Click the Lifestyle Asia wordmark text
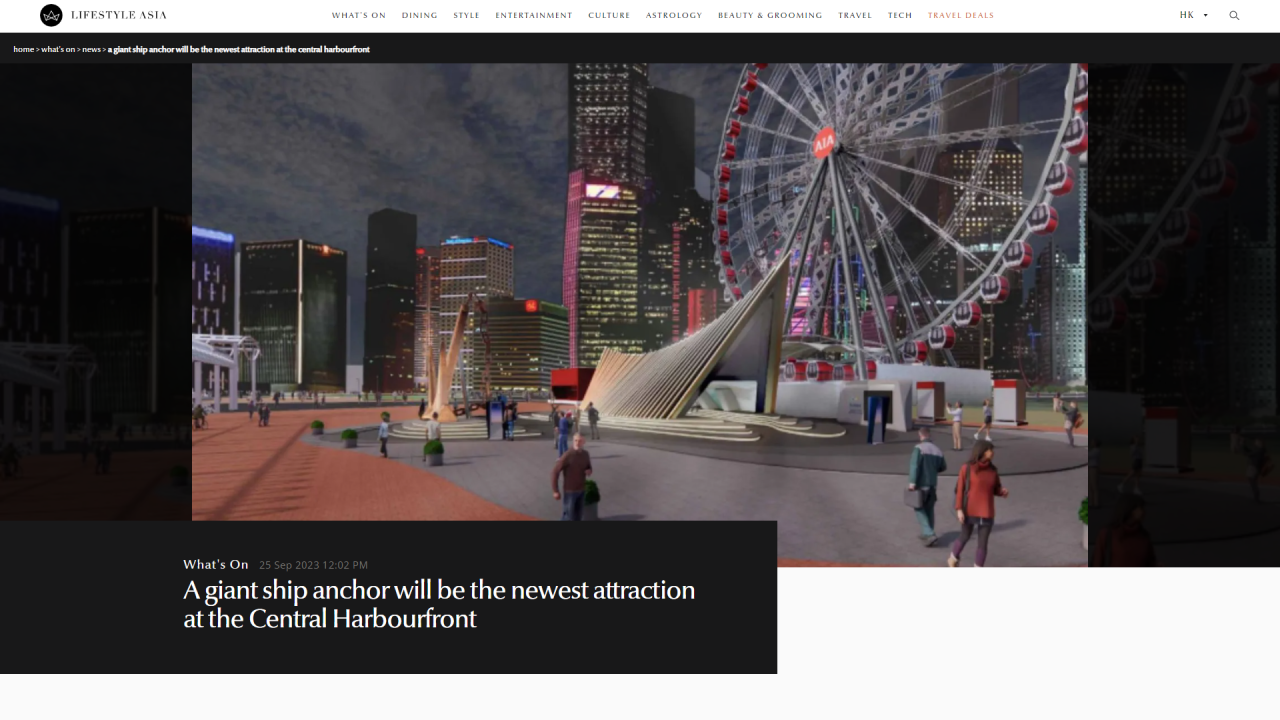The width and height of the screenshot is (1280, 720). (x=119, y=16)
